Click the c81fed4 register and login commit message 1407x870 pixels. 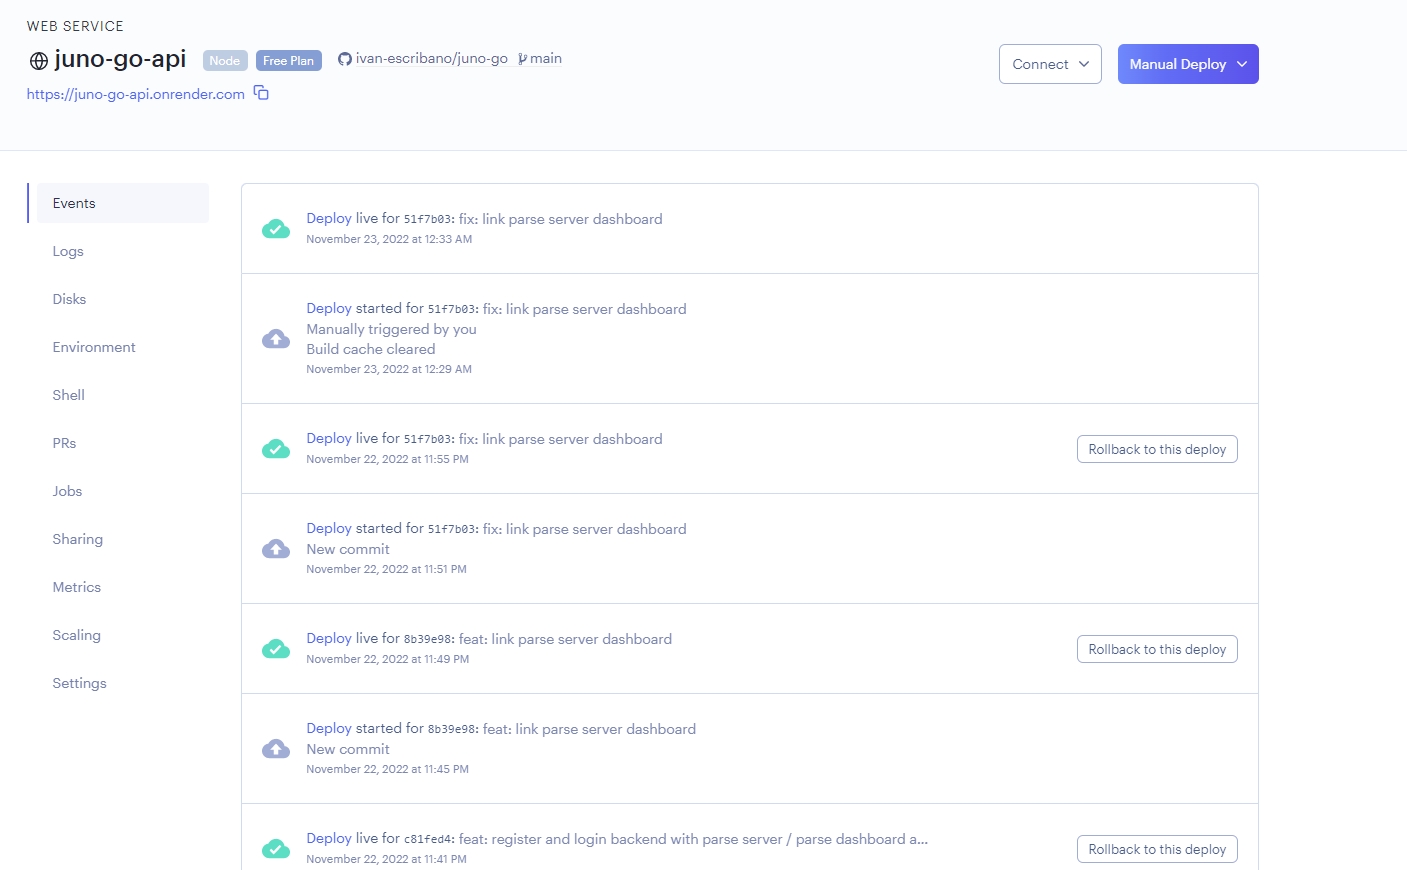tap(693, 839)
